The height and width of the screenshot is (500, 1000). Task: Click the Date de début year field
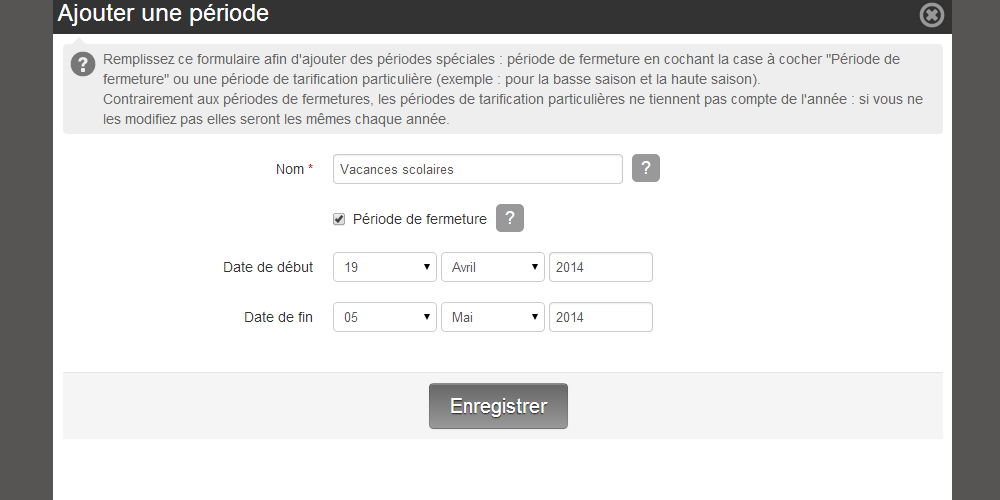click(601, 267)
